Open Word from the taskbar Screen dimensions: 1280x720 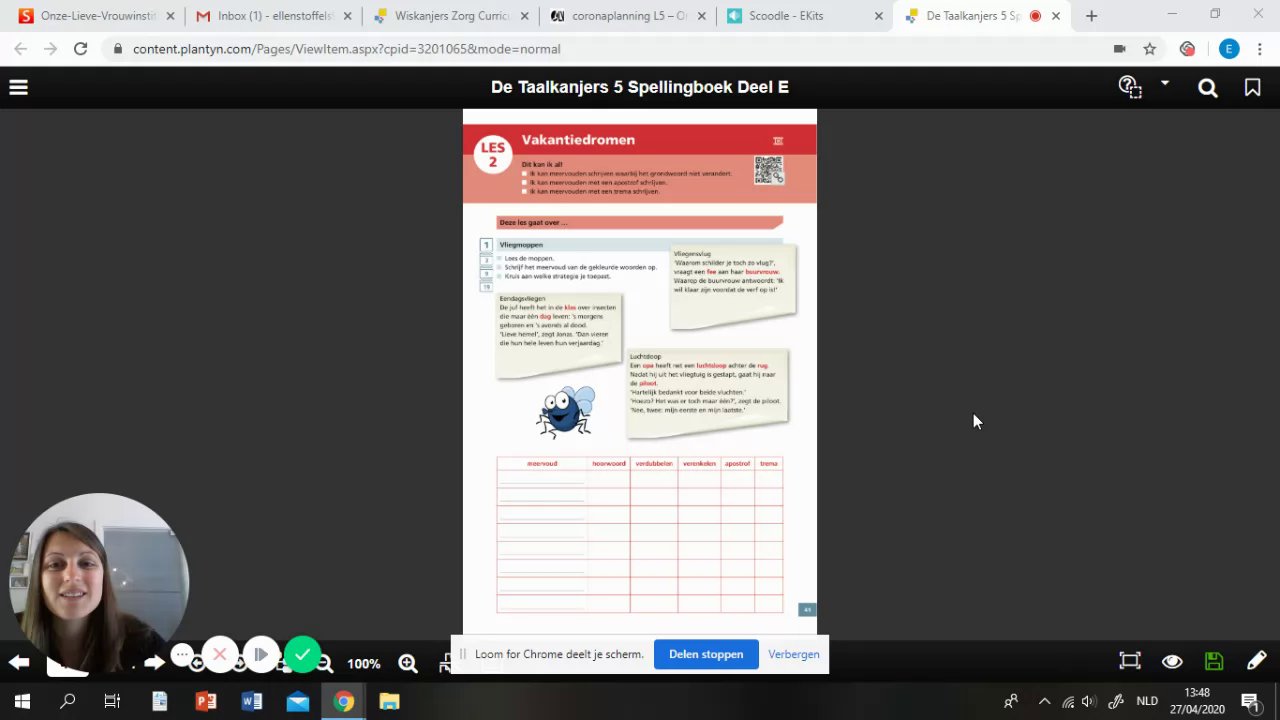tap(251, 701)
